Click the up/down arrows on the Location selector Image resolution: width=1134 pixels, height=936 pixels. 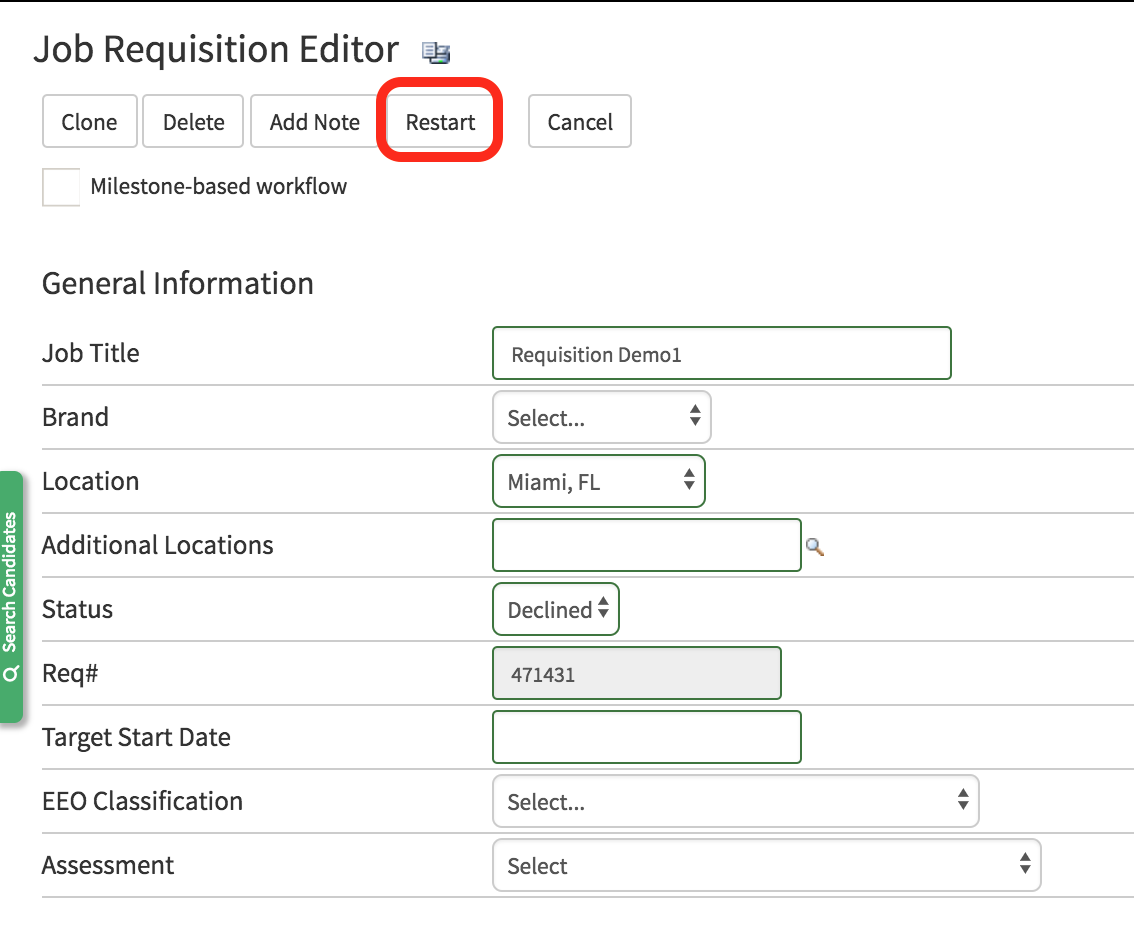tap(689, 481)
